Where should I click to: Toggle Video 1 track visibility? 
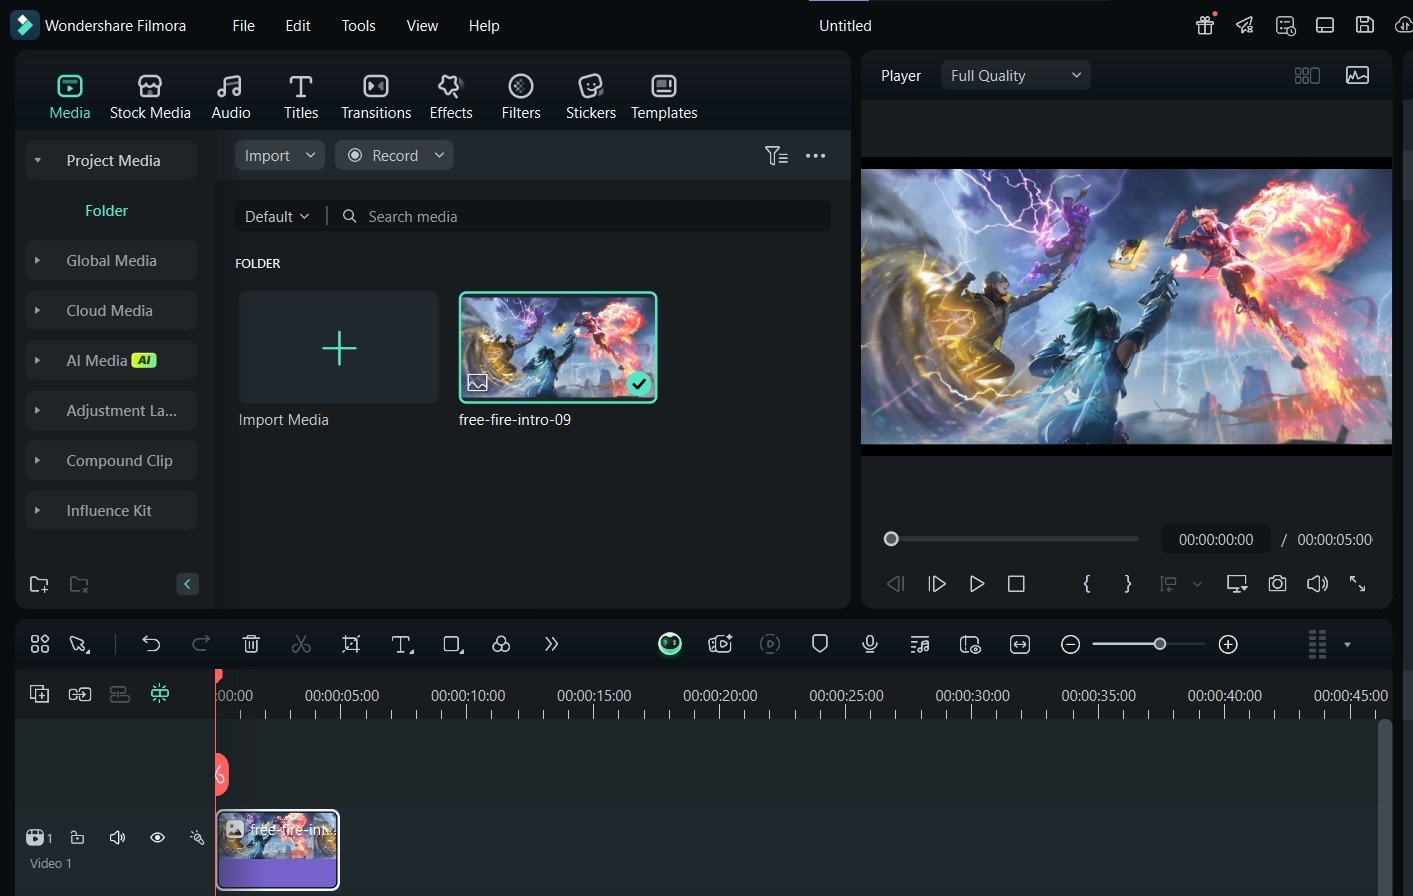[157, 837]
